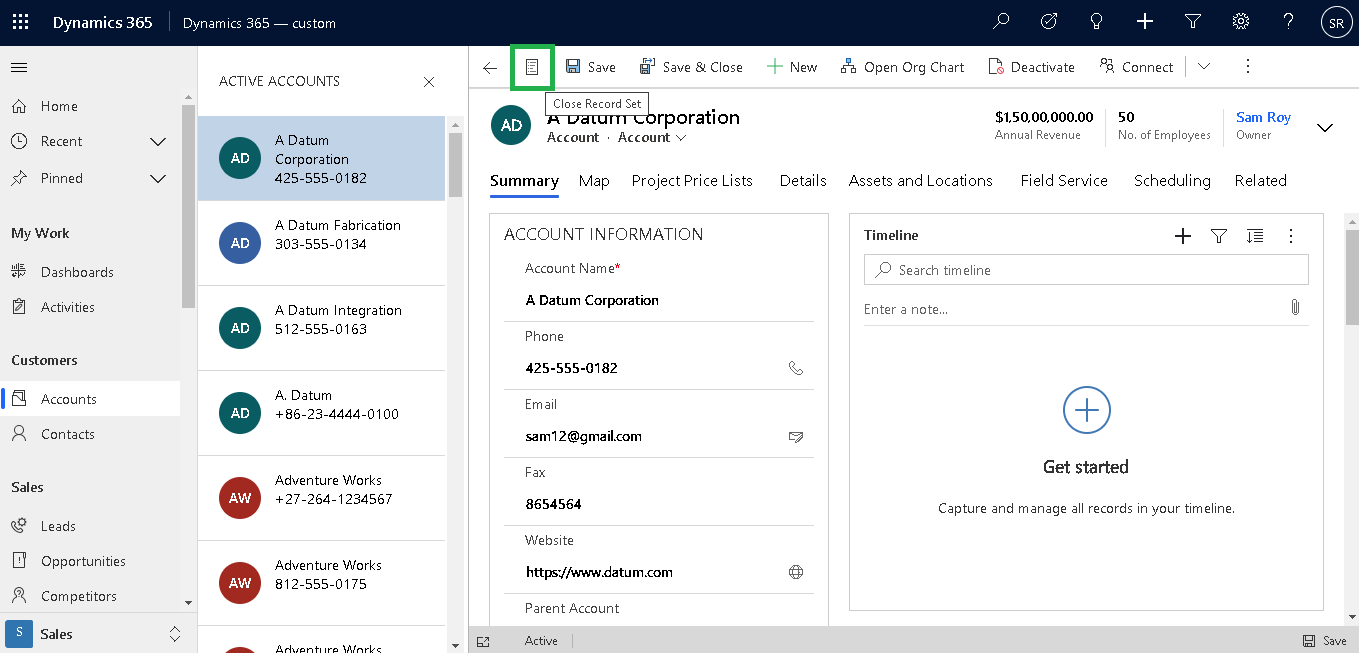1359x653 pixels.
Task: Click the globe icon beside Website field
Action: point(796,572)
